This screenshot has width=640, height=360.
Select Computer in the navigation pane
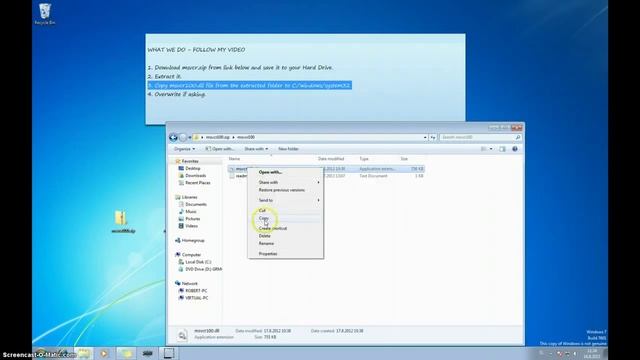click(191, 255)
